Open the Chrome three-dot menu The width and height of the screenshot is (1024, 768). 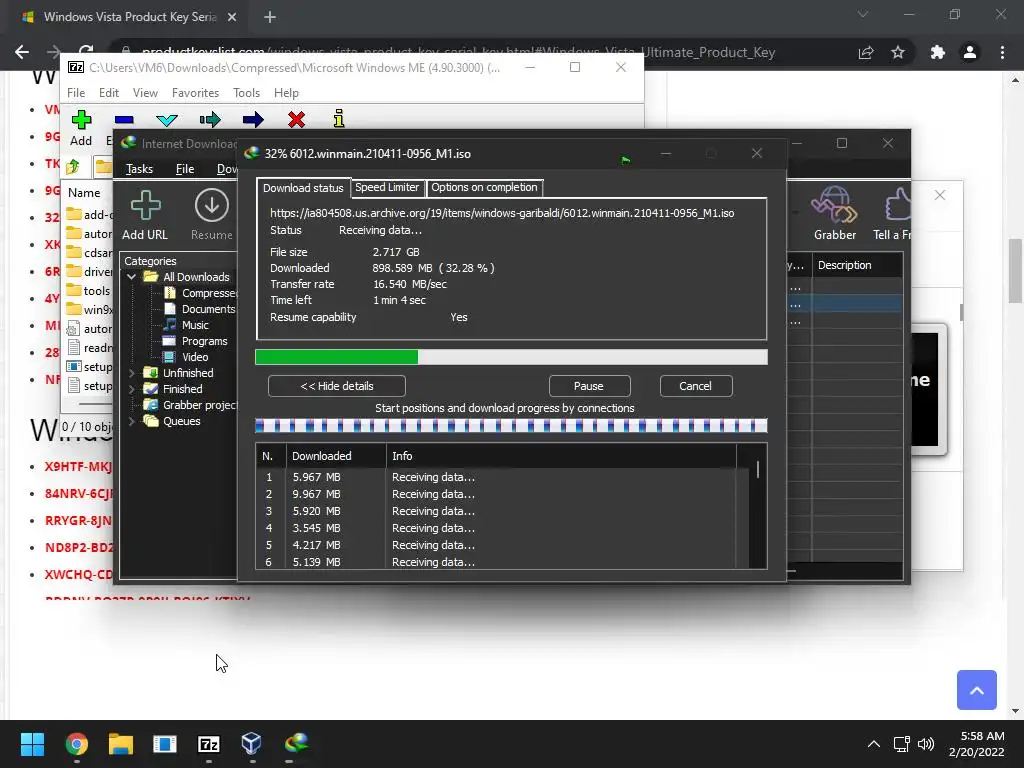pos(1002,52)
